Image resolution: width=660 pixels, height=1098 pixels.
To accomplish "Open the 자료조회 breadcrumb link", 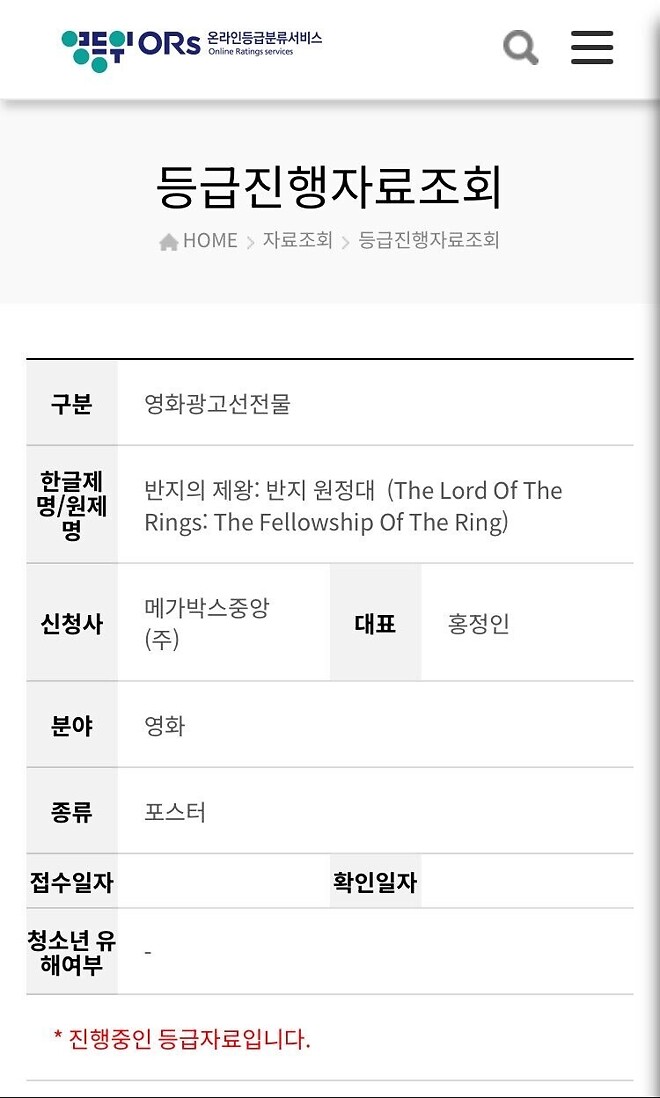I will (x=297, y=241).
